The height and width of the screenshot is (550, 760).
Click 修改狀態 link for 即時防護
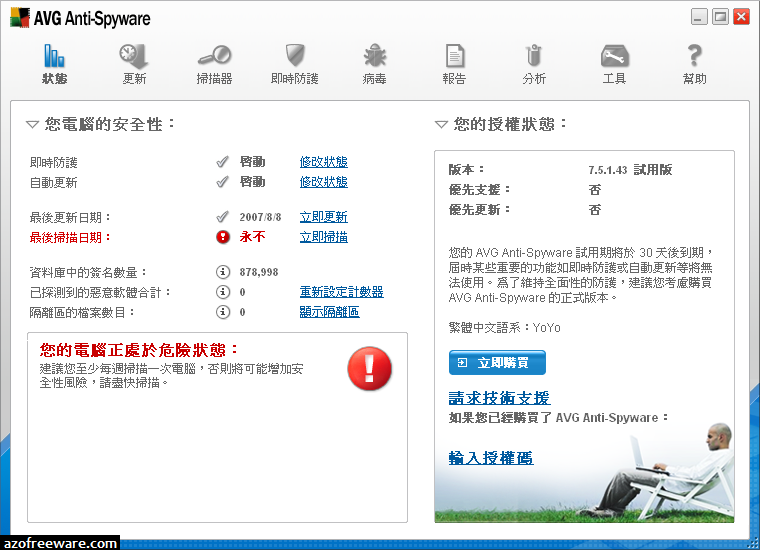coord(323,162)
